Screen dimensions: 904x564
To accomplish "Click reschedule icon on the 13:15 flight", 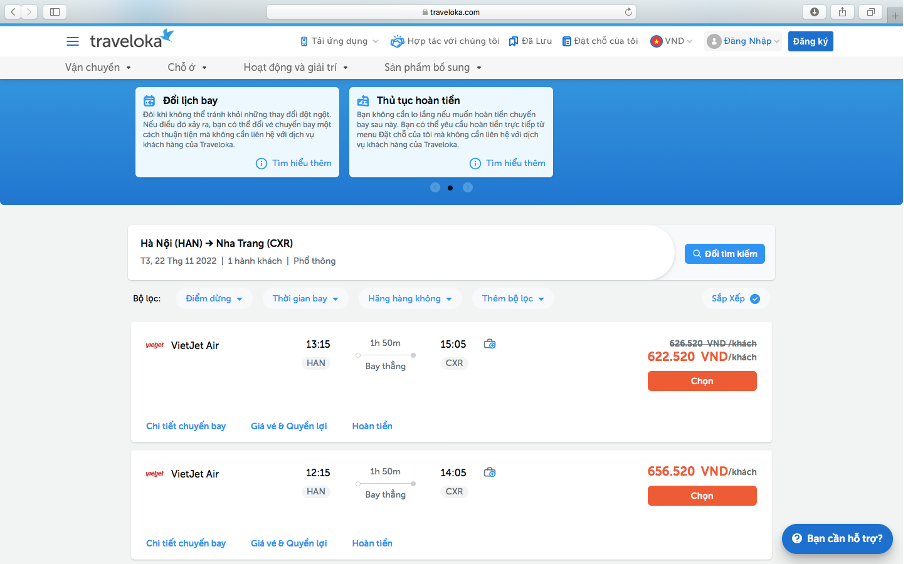I will tap(489, 344).
